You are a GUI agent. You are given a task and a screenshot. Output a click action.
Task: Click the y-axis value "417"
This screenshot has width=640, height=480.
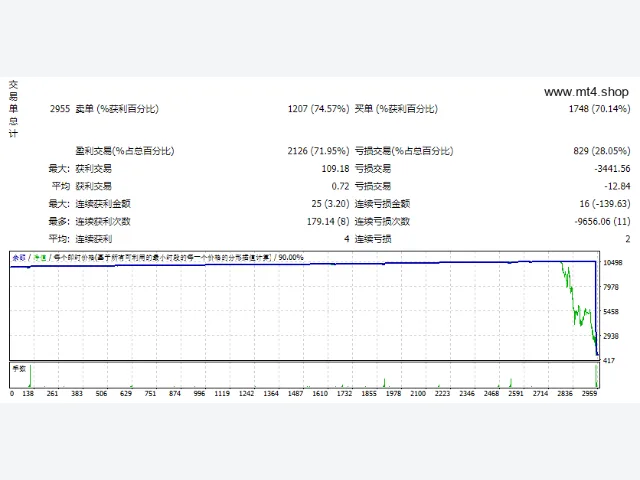pos(609,360)
